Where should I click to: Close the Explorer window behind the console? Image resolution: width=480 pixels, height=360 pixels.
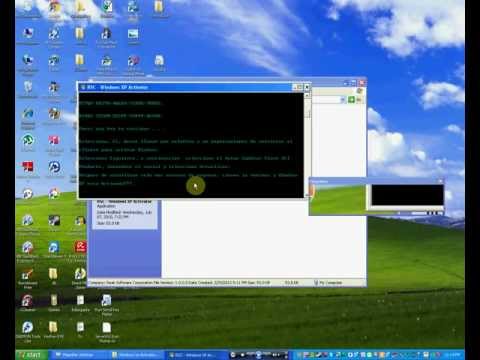362,82
